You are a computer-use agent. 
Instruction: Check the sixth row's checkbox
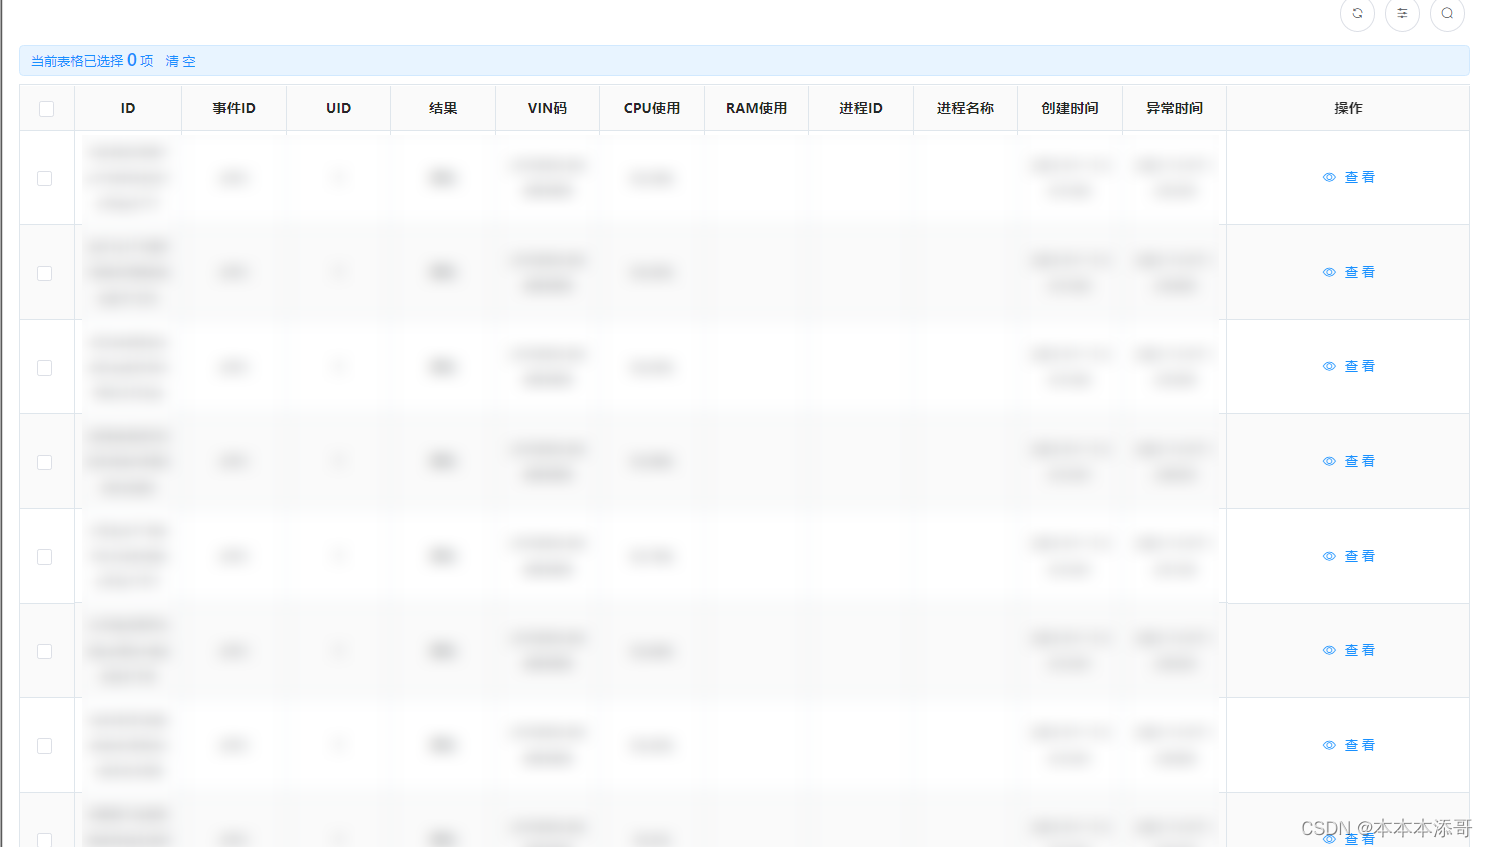44,651
